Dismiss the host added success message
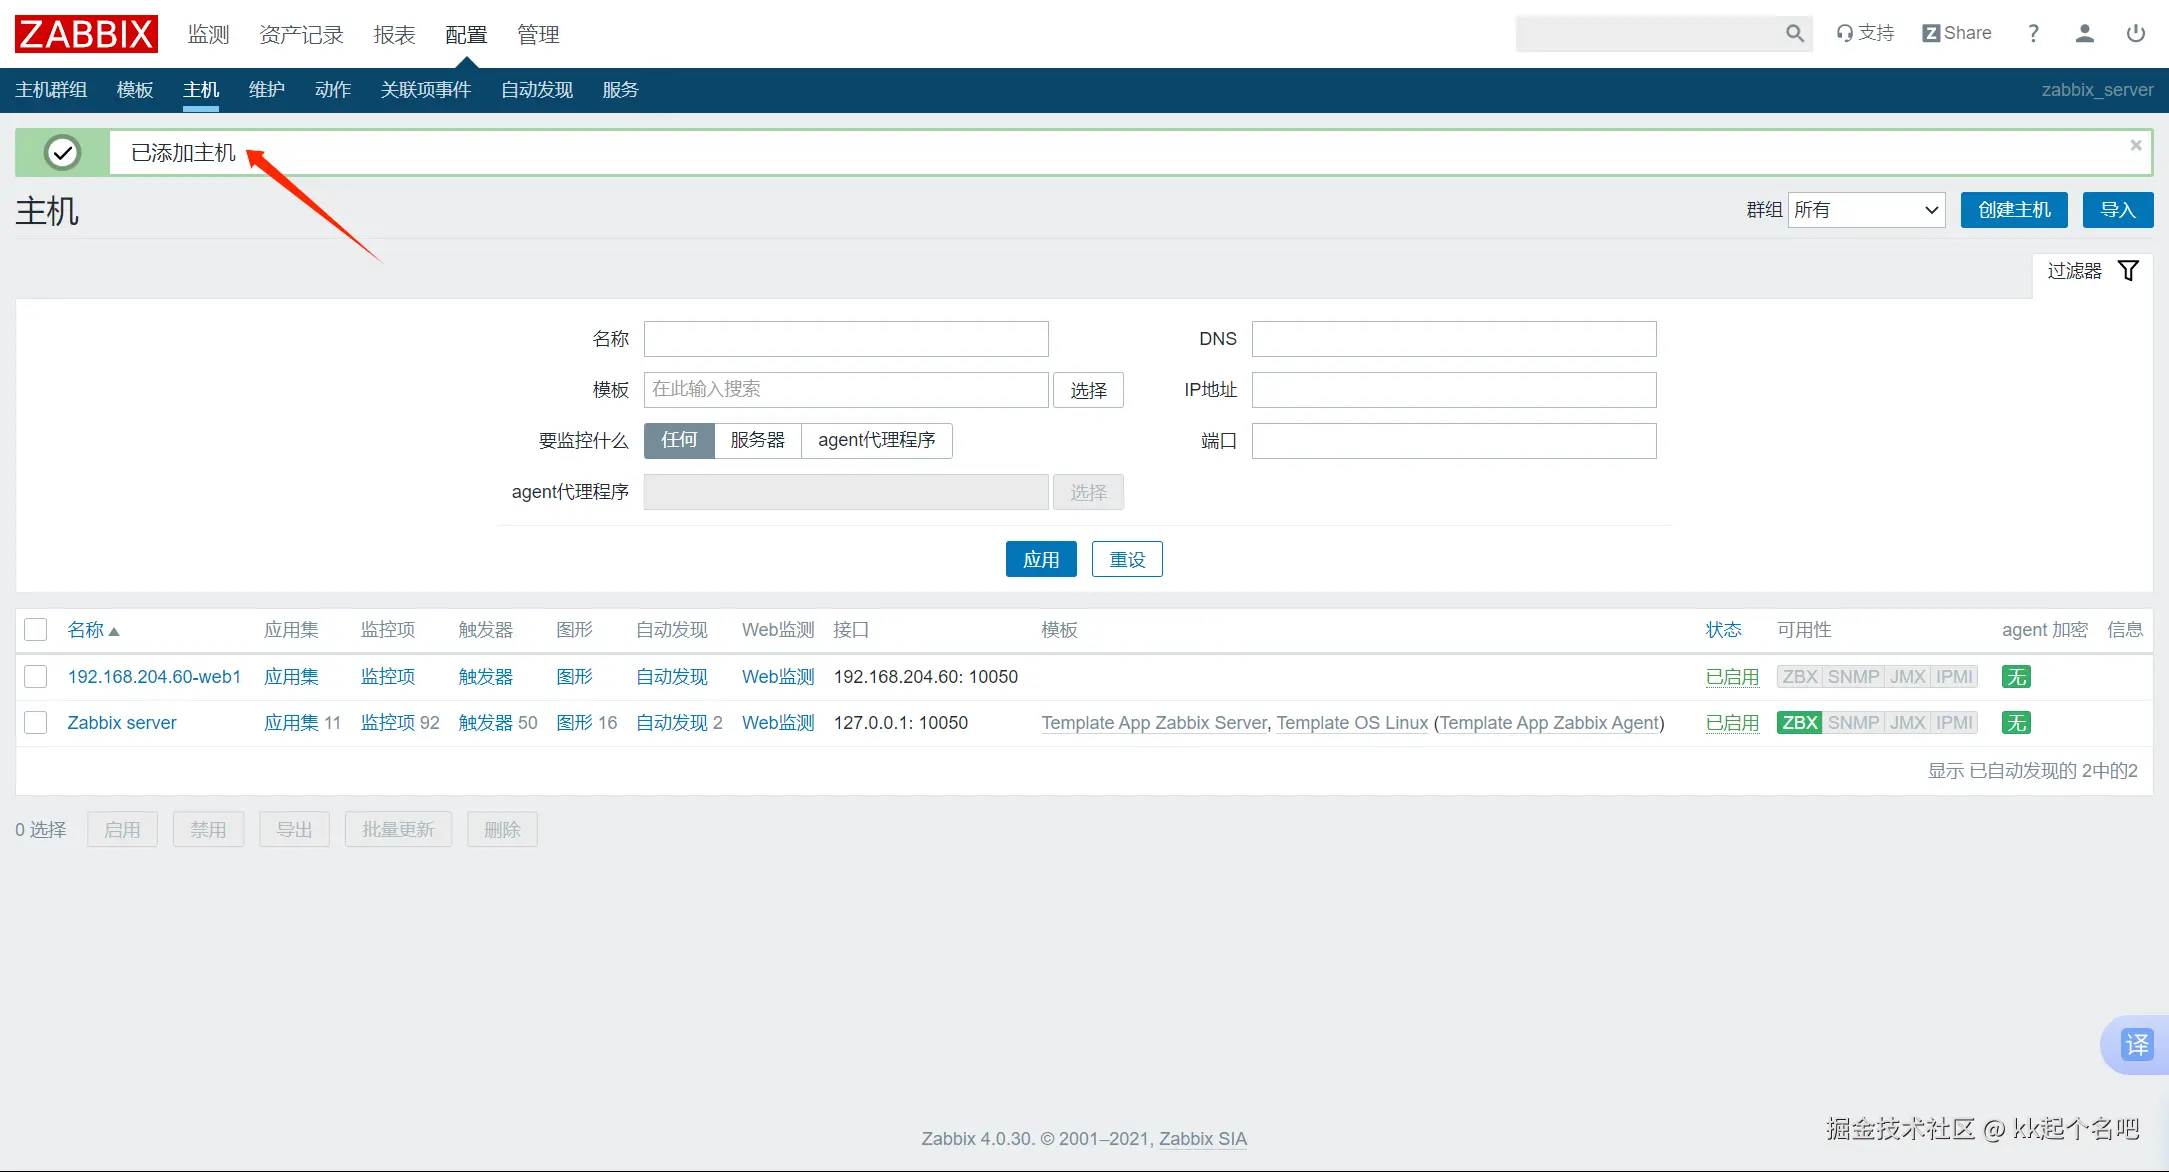This screenshot has height=1172, width=2169. [2136, 145]
